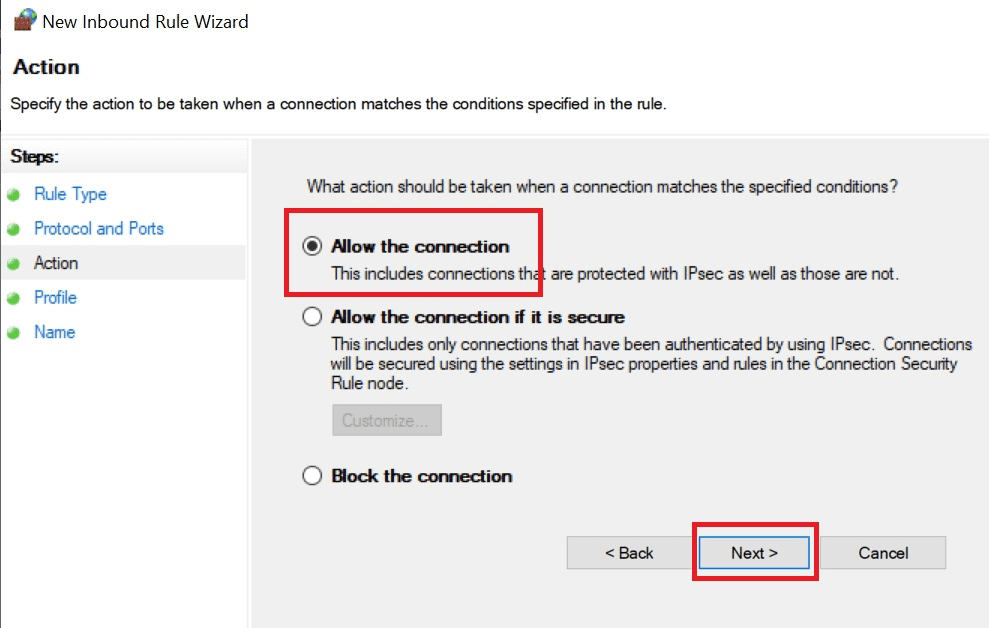Image resolution: width=989 pixels, height=628 pixels.
Task: Click the green bullet beside Name step
Action: click(14, 333)
